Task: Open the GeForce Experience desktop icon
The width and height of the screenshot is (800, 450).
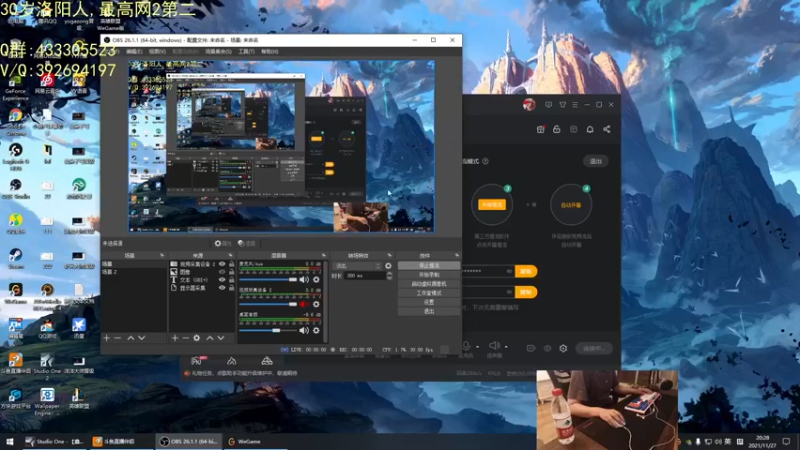Action: click(x=15, y=87)
